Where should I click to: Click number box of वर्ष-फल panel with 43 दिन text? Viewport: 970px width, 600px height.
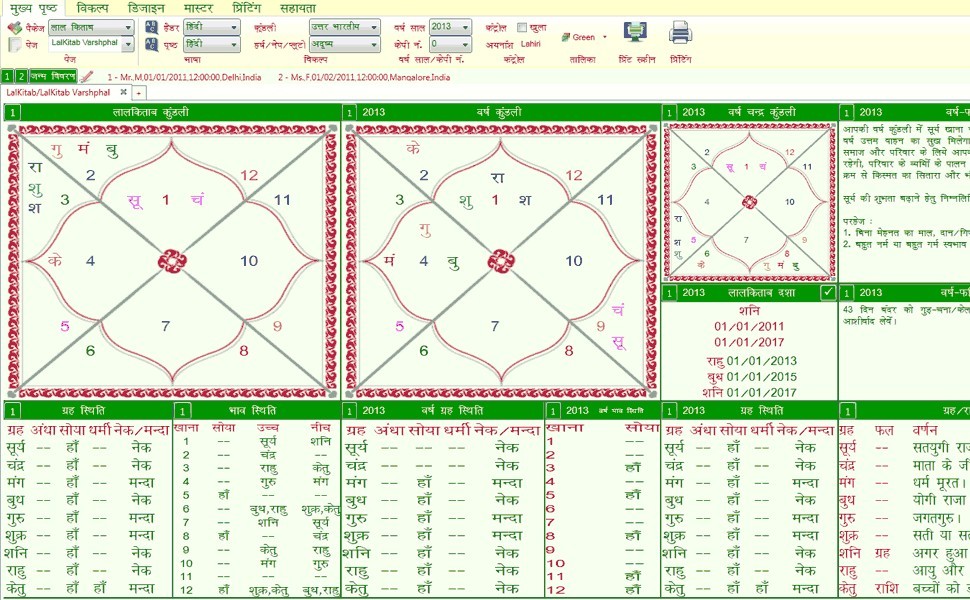846,293
